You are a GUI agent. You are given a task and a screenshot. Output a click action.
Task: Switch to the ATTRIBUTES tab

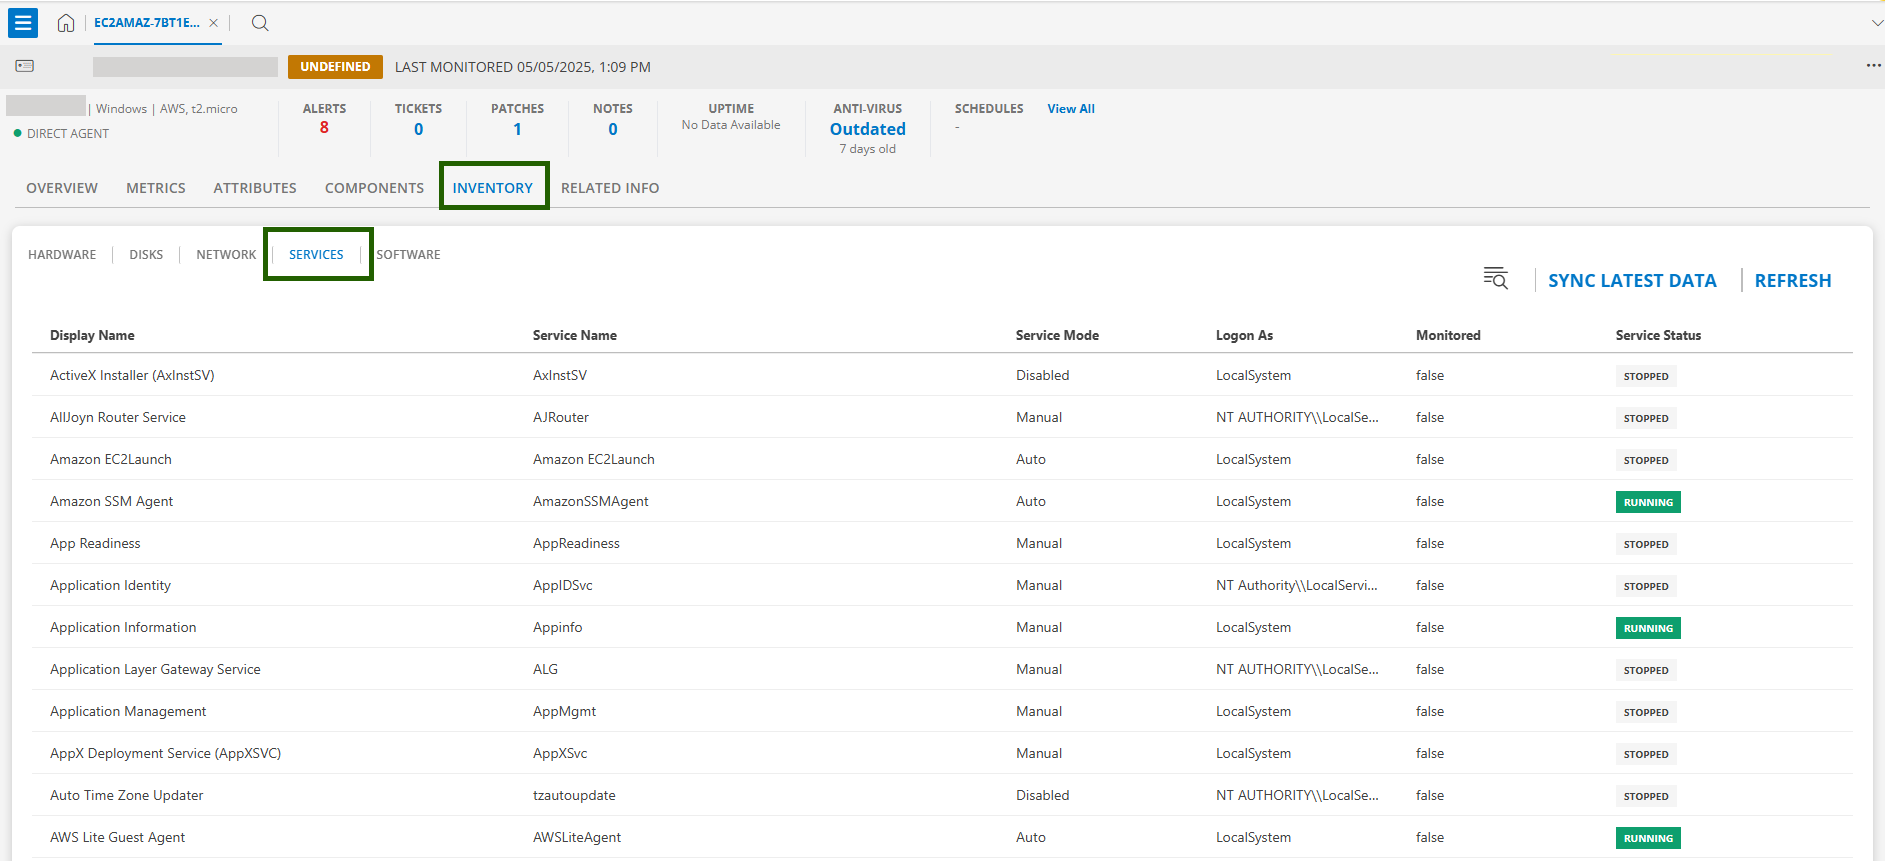[255, 188]
